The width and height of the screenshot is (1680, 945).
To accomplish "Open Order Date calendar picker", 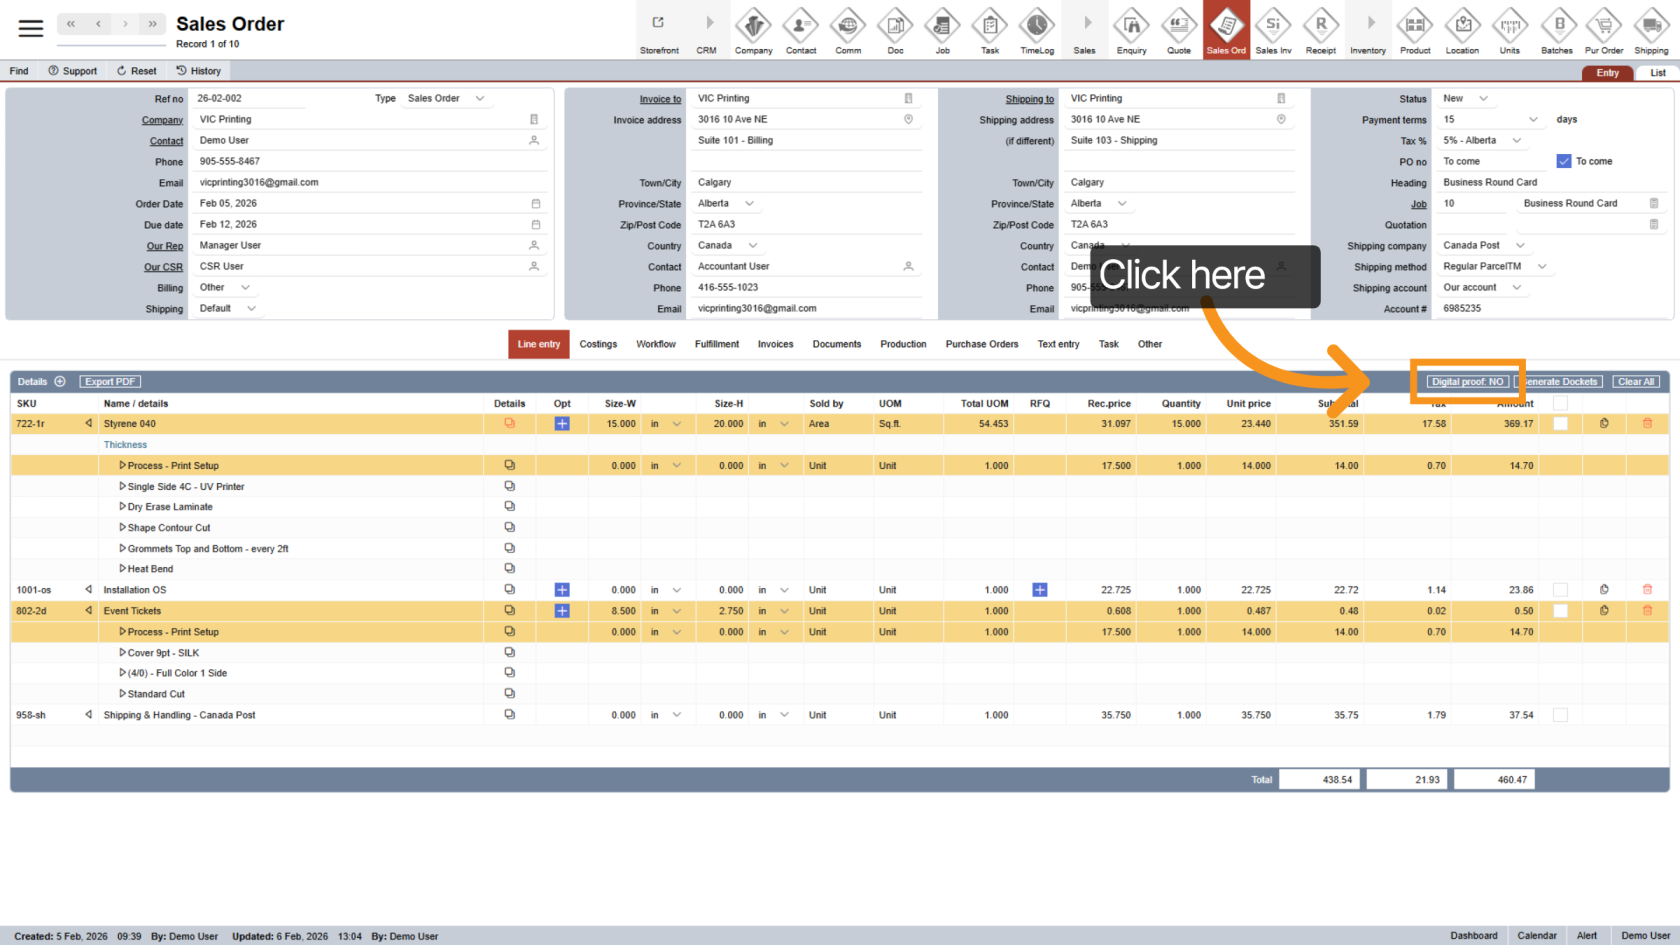I will 535,204.
